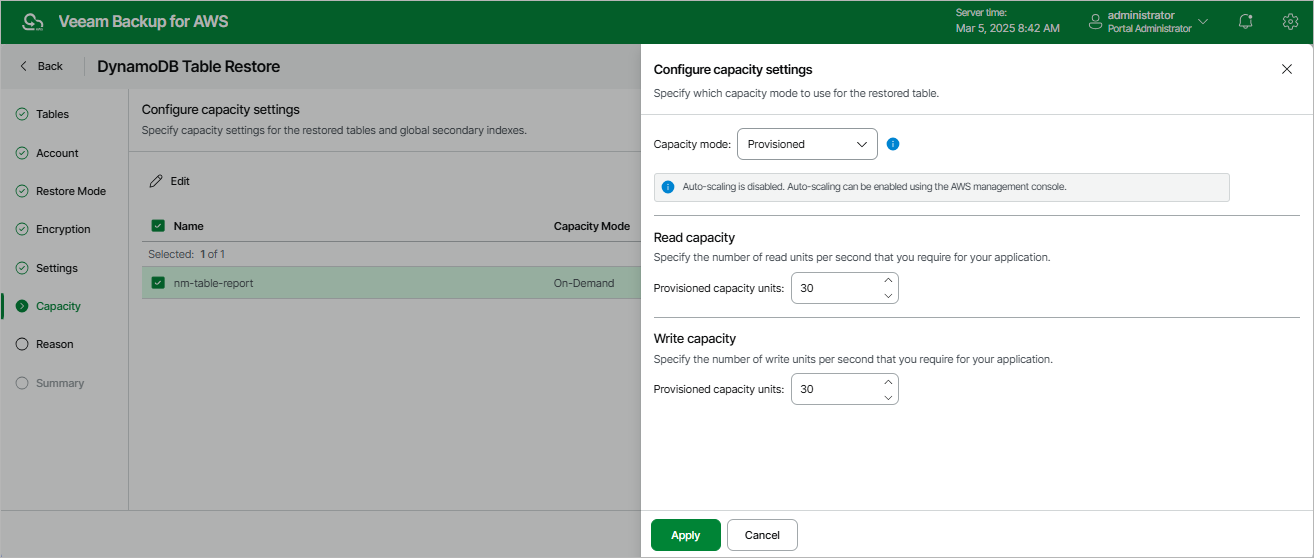The width and height of the screenshot is (1314, 558).
Task: Expand the administrator account dropdown chevron
Action: [1203, 21]
